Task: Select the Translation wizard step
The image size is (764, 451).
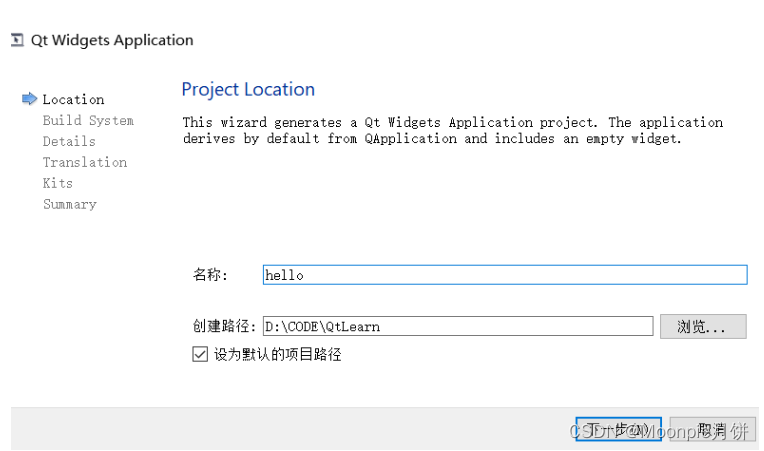Action: (x=85, y=162)
